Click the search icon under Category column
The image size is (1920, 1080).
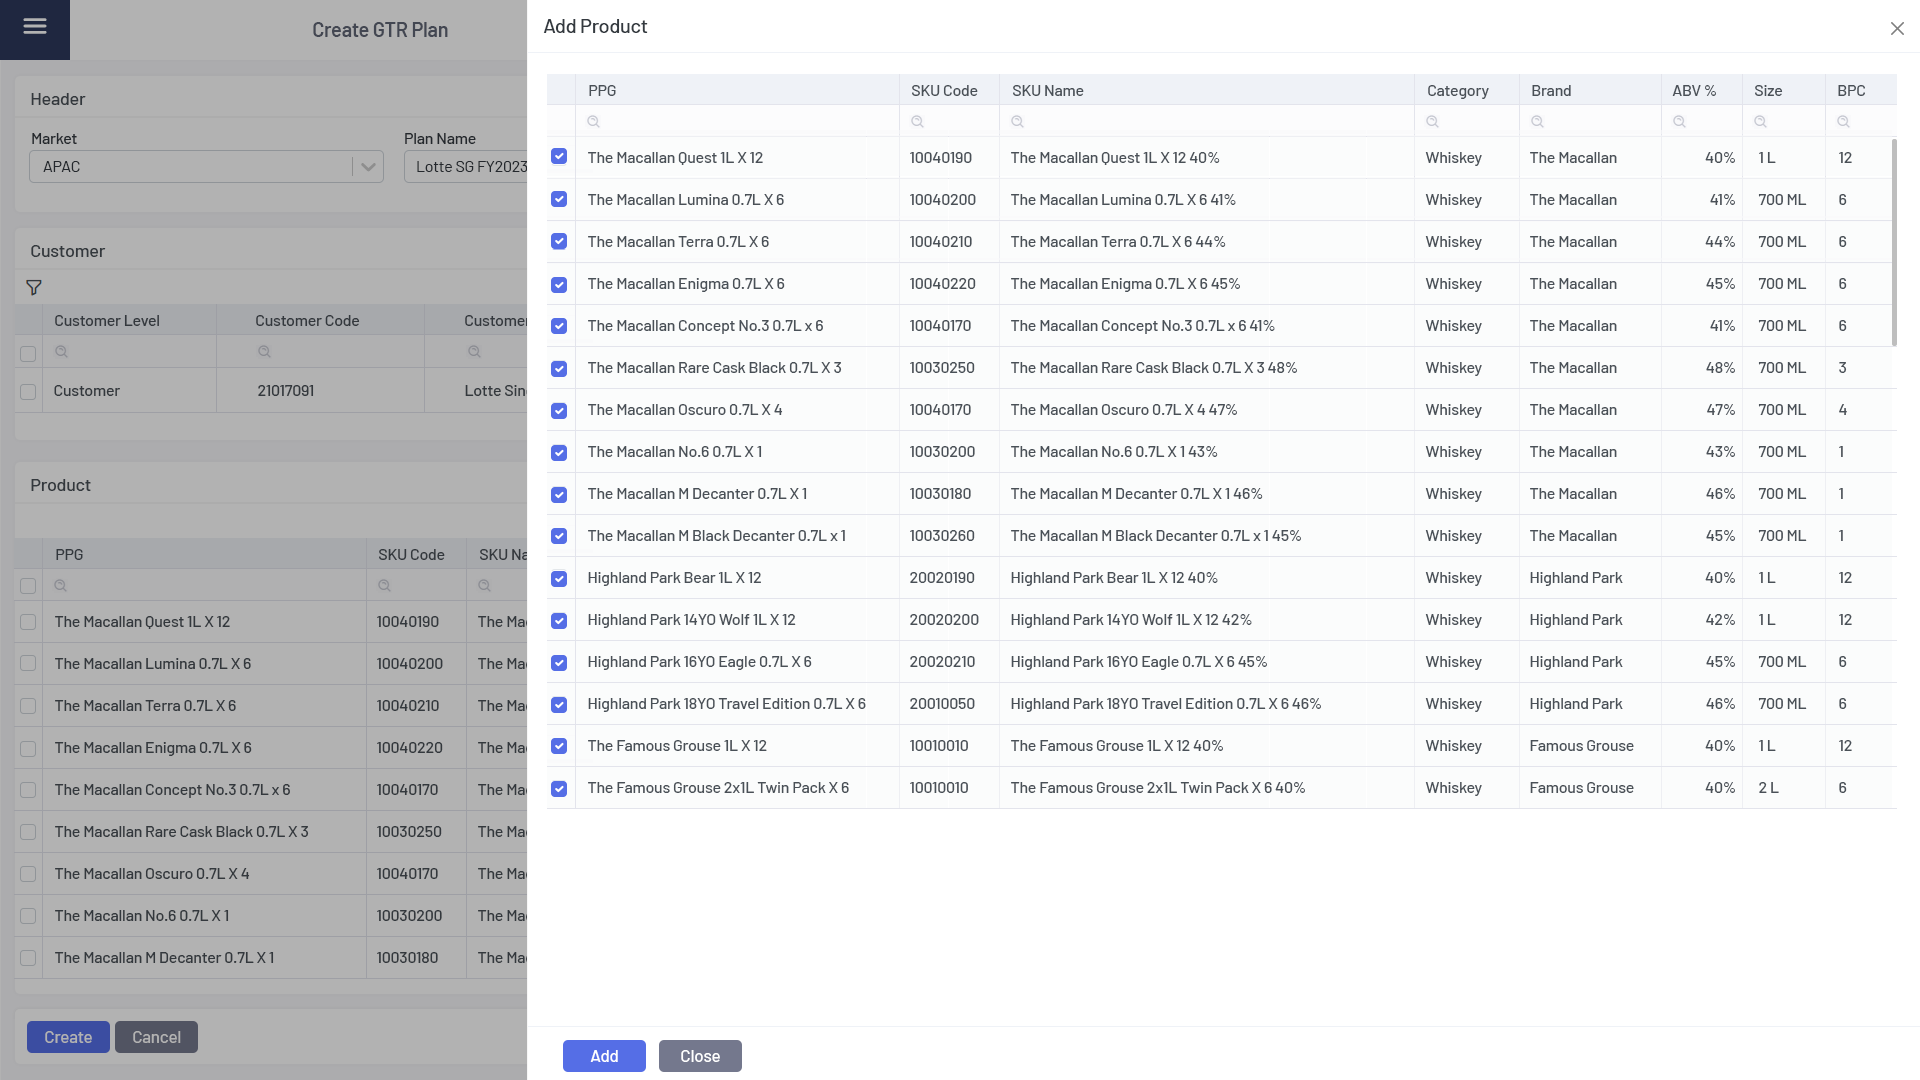tap(1432, 122)
